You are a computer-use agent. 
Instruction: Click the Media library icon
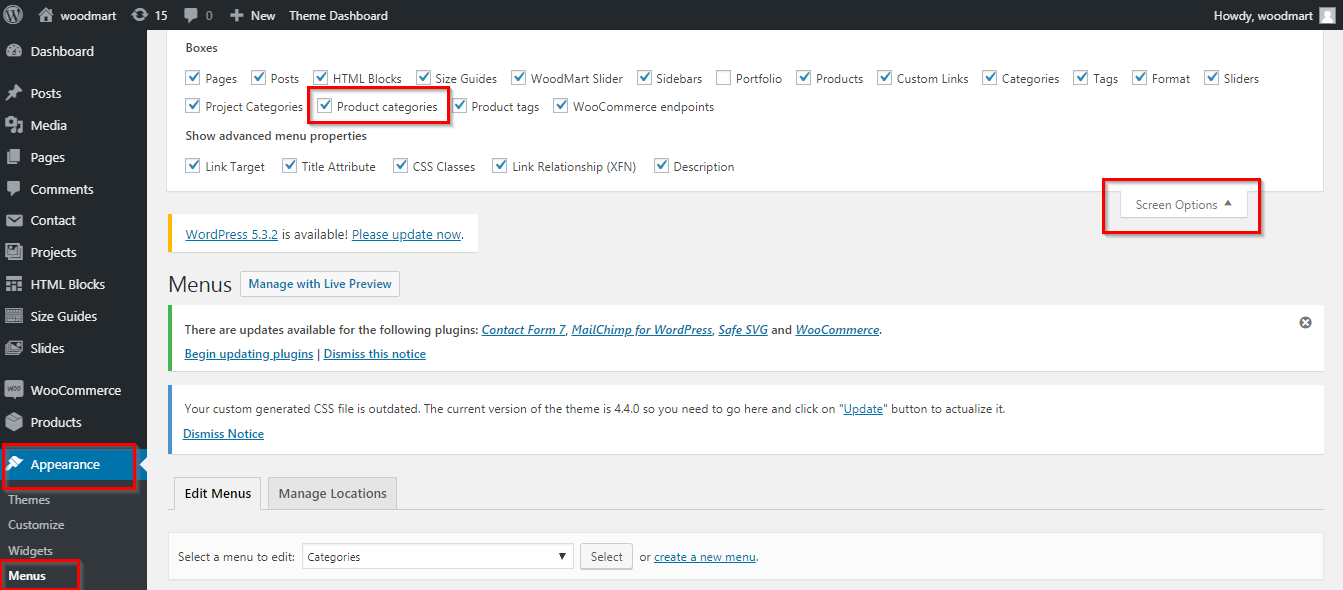pyautogui.click(x=14, y=125)
